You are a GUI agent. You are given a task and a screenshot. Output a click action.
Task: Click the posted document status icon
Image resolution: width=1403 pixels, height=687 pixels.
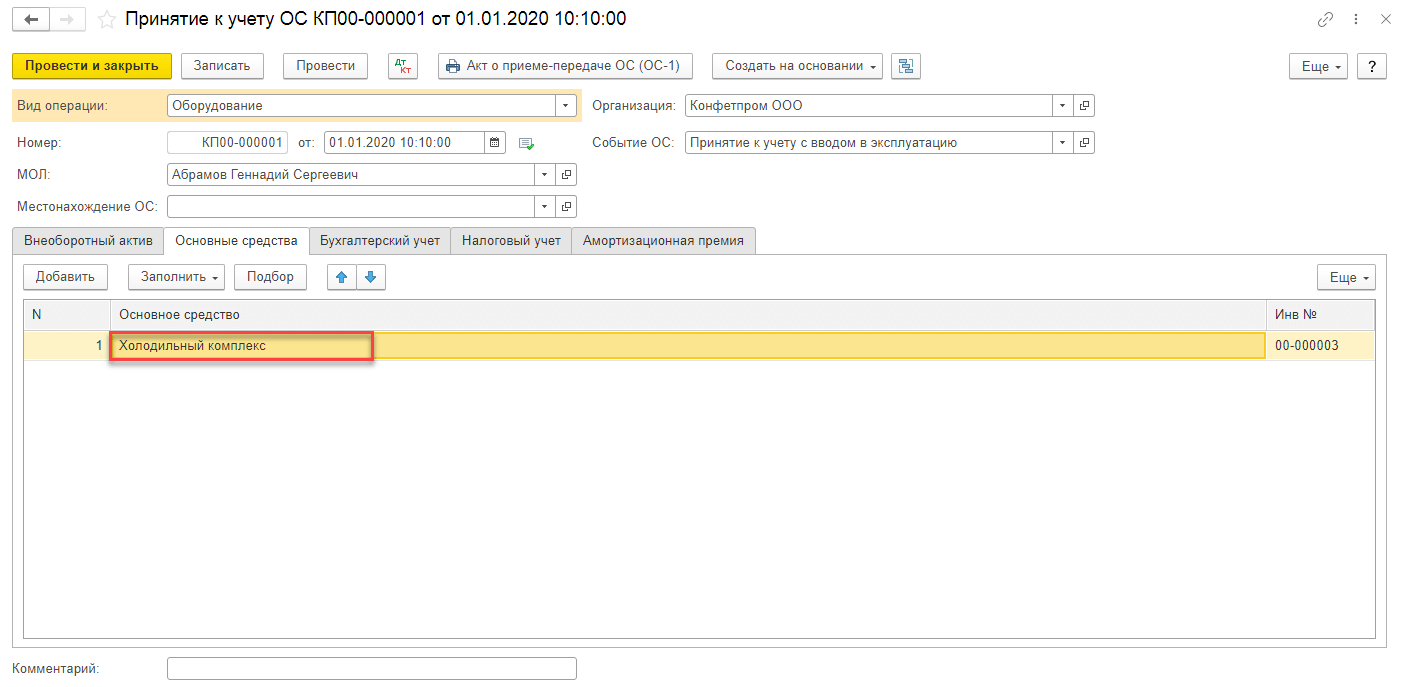pyautogui.click(x=527, y=143)
